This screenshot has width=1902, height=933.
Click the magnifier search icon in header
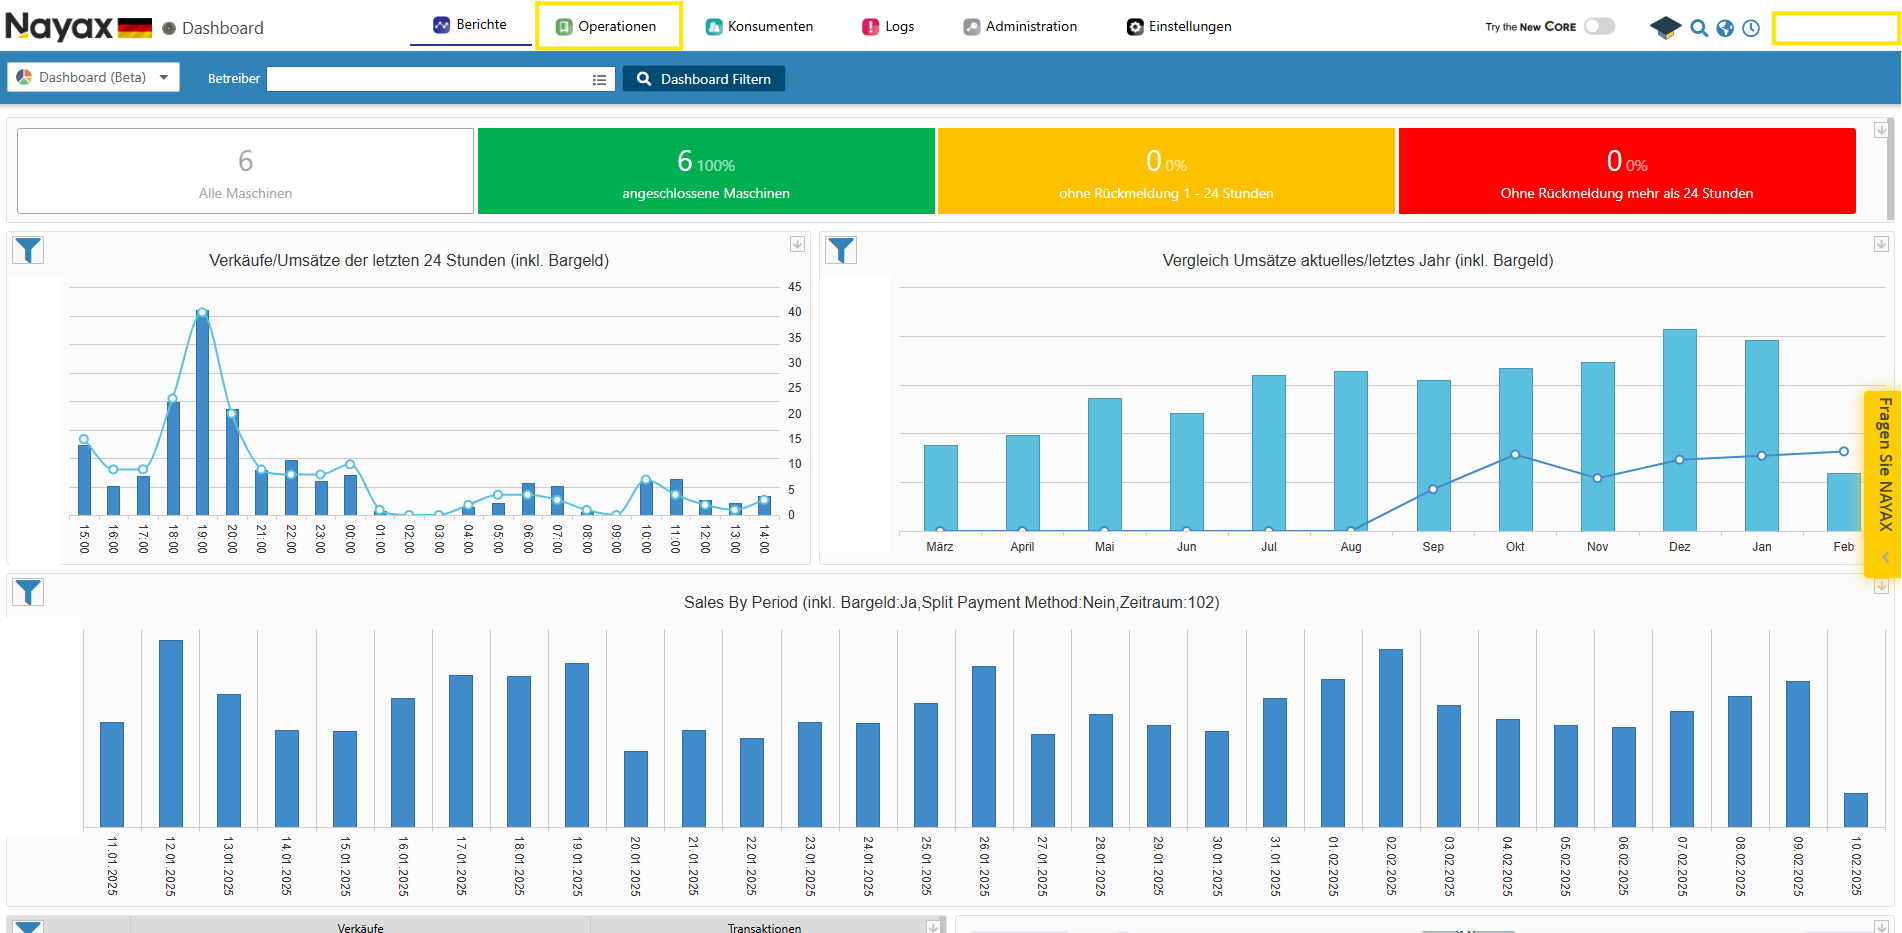tap(1698, 28)
